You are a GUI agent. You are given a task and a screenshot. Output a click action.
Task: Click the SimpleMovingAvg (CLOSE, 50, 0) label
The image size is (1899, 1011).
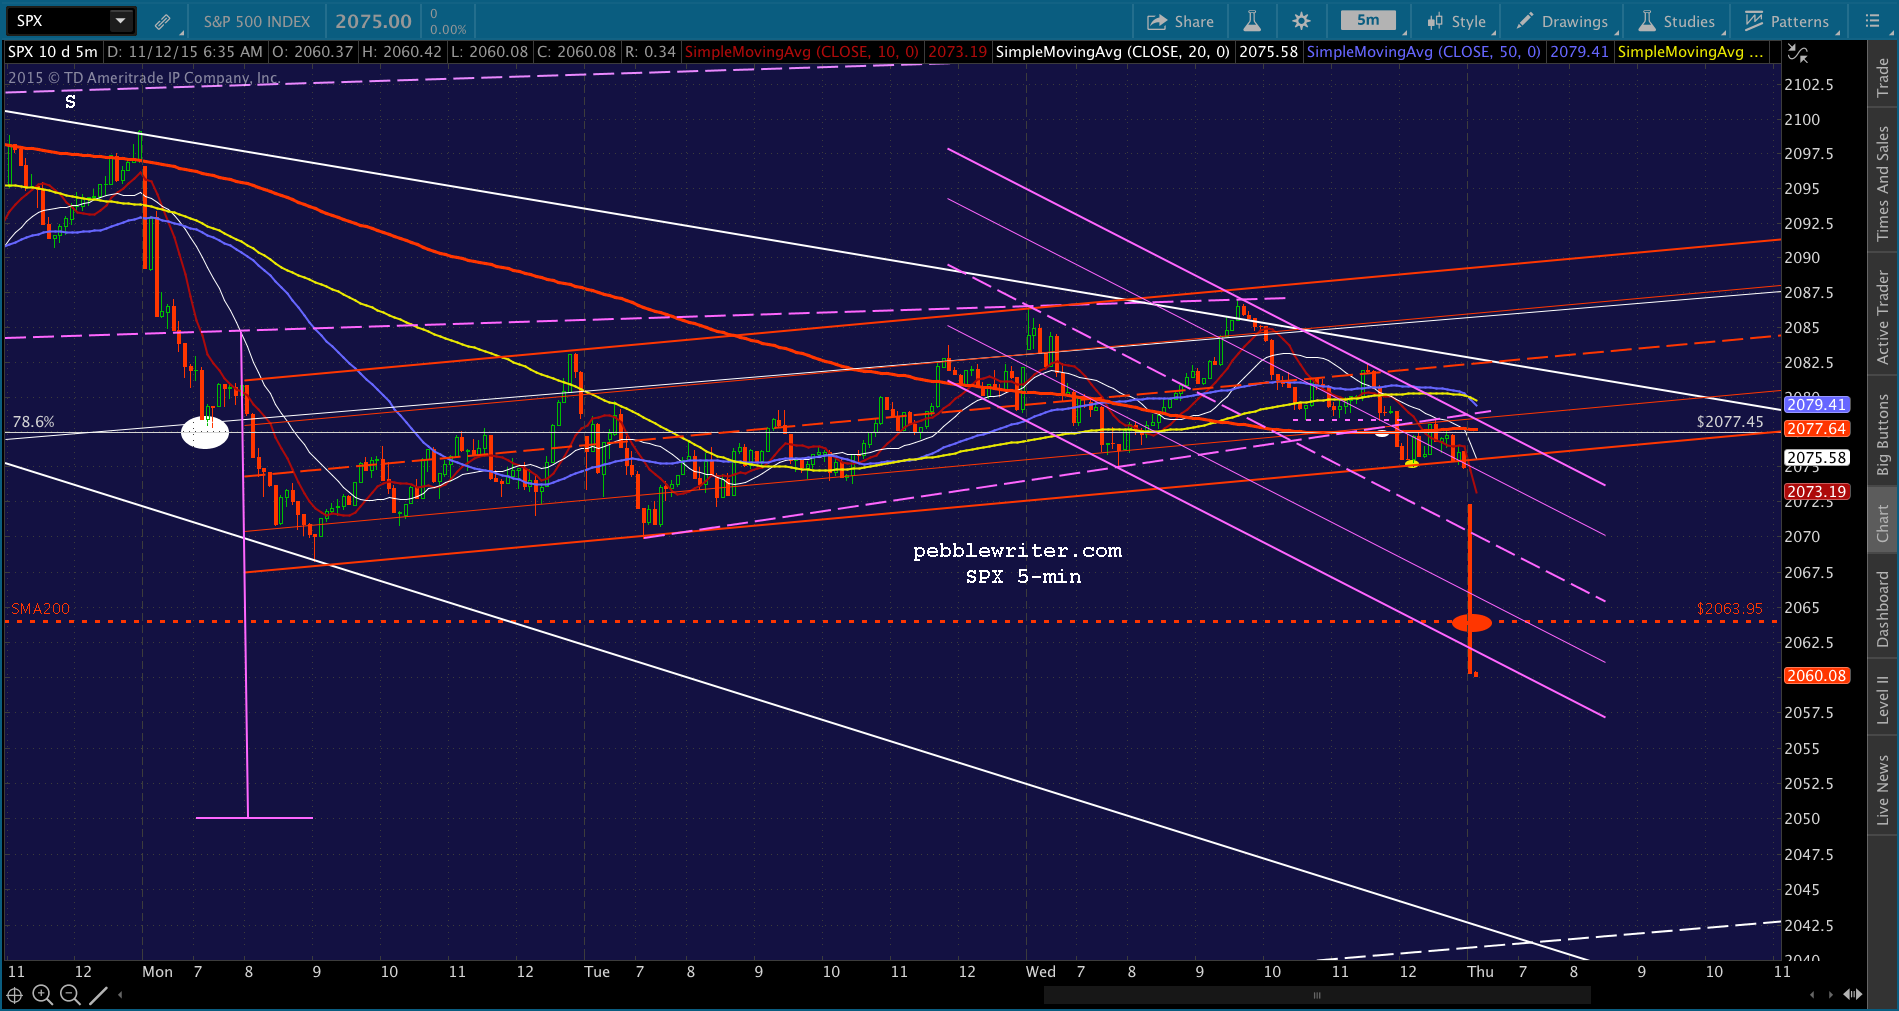[x=1423, y=52]
